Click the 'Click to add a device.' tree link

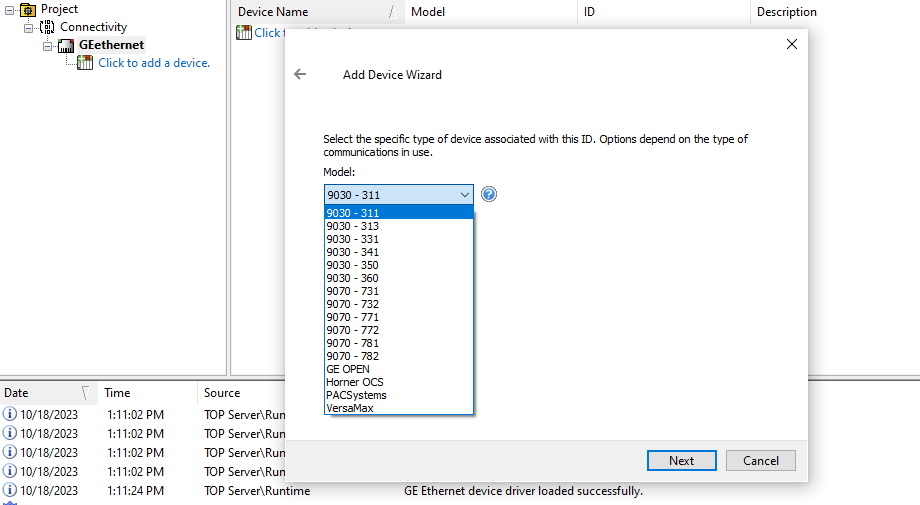click(154, 63)
